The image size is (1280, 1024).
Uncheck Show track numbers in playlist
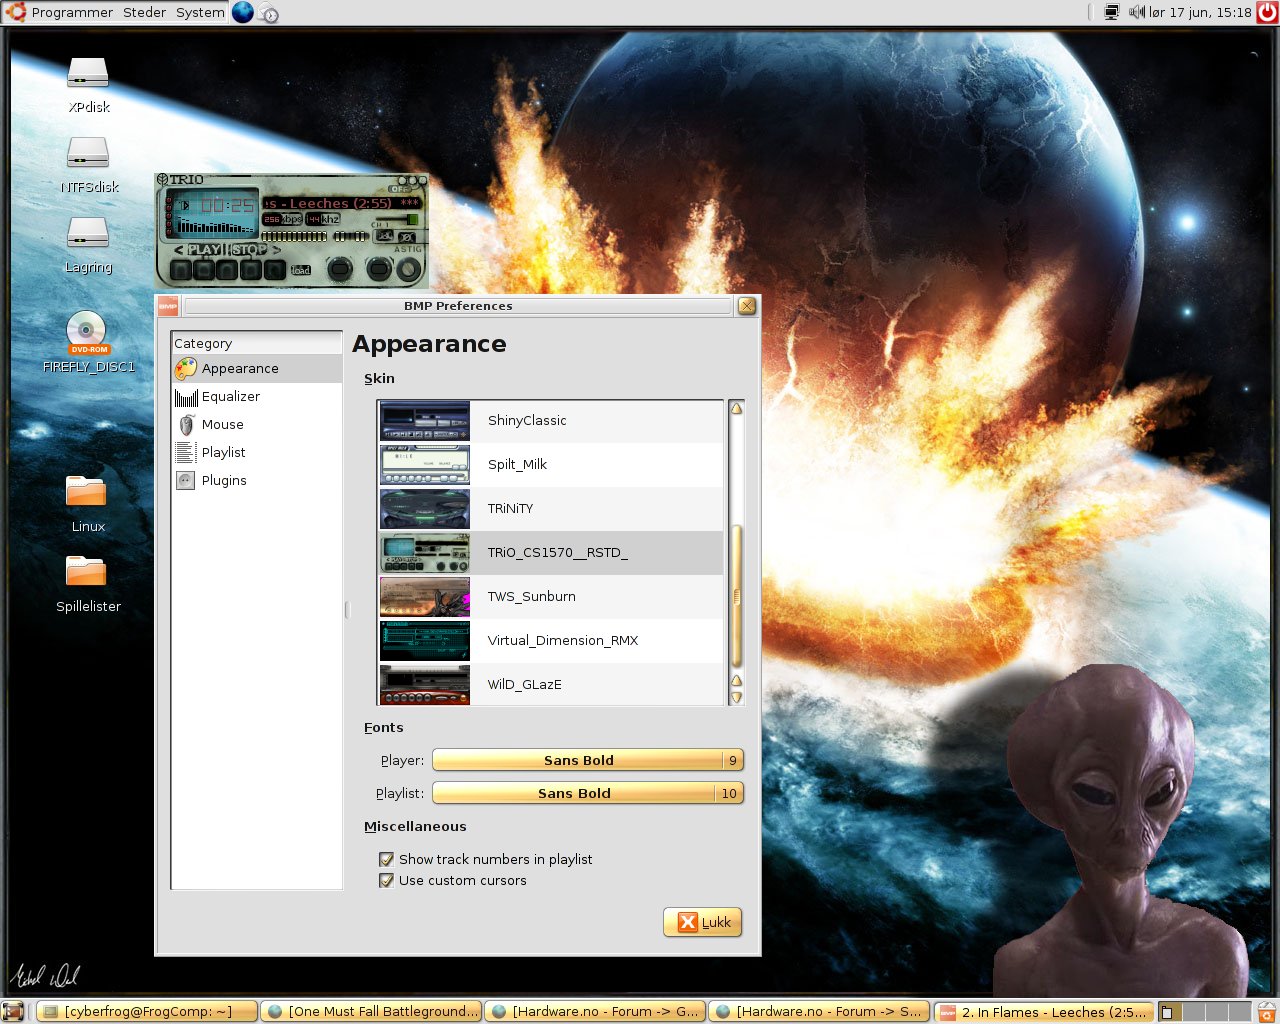point(386,859)
